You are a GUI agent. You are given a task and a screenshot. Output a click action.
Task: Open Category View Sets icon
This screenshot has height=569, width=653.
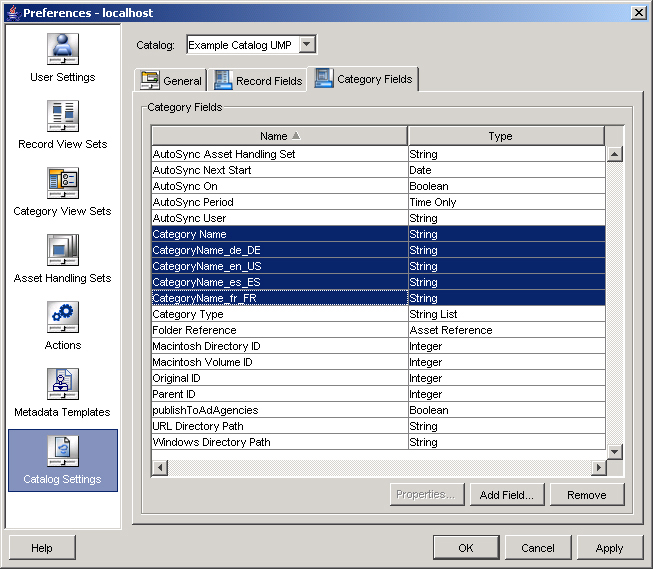click(x=62, y=183)
